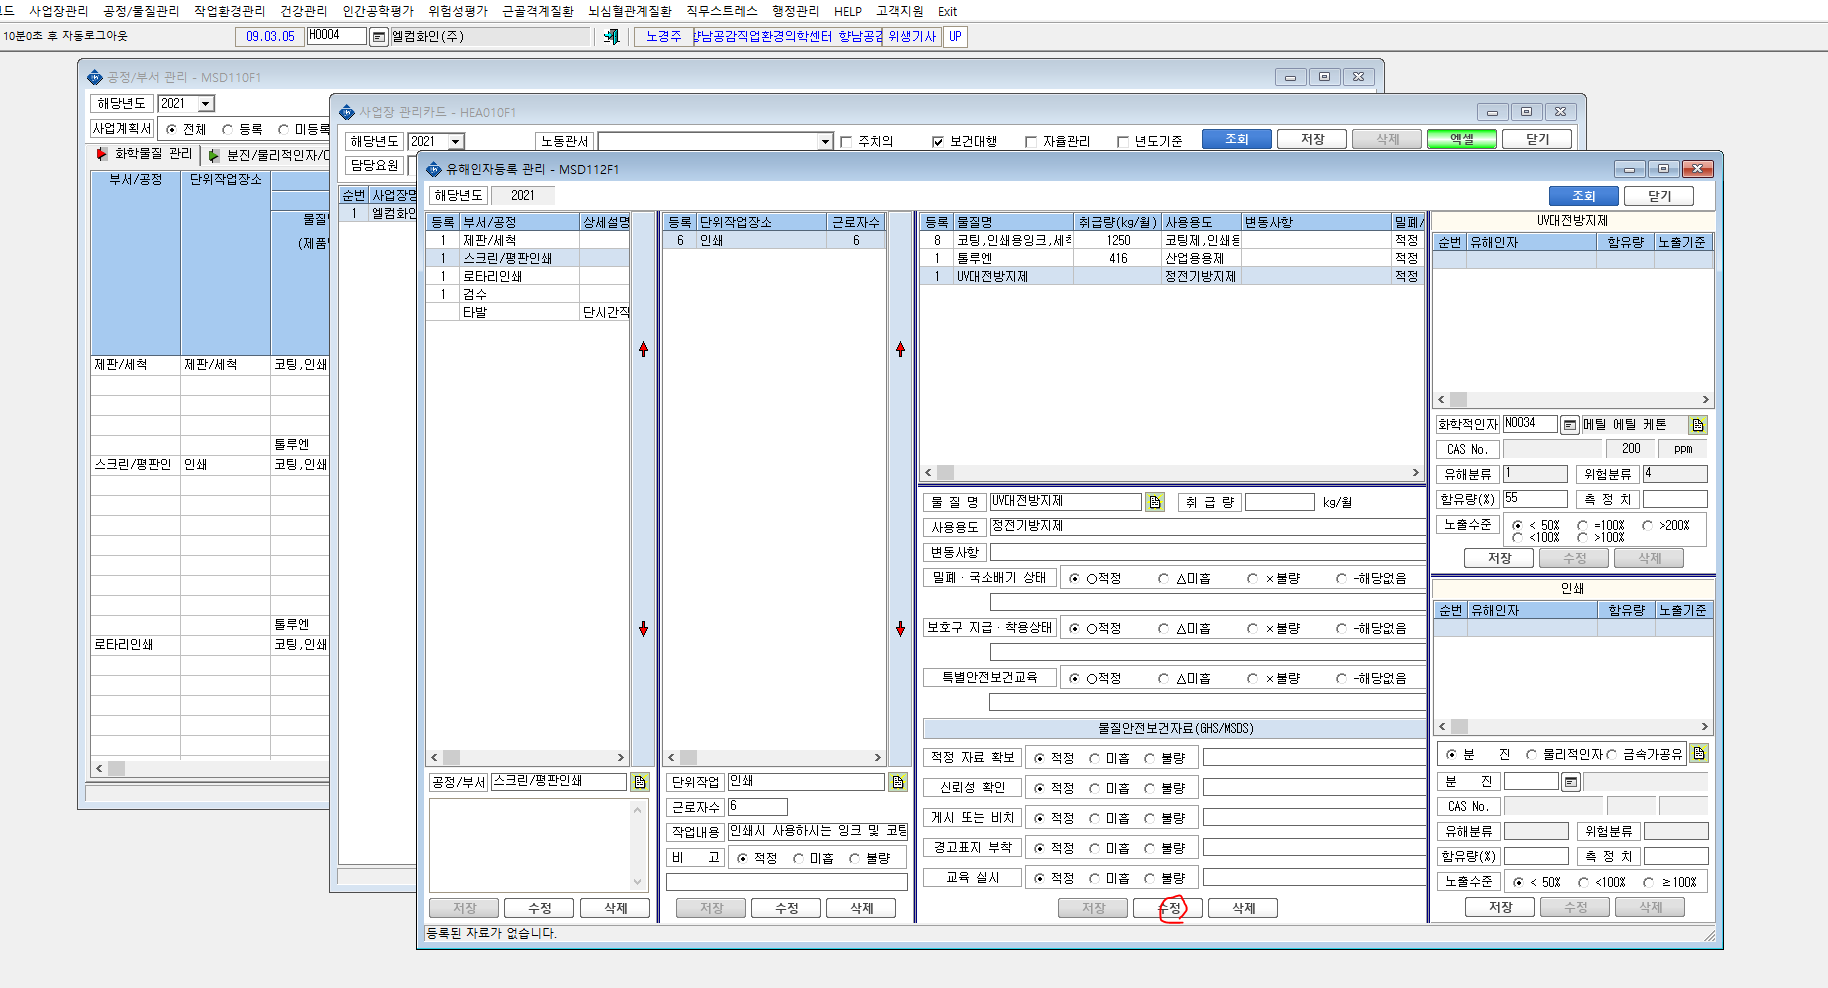The height and width of the screenshot is (988, 1828).
Task: Open the 노동관서 dropdown list
Action: (825, 142)
